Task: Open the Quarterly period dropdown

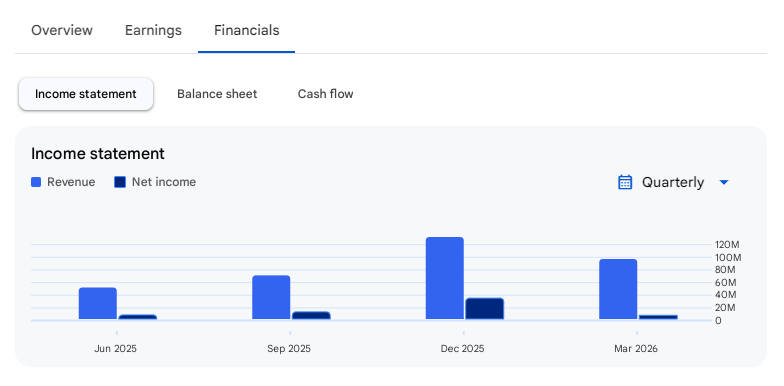Action: 674,182
